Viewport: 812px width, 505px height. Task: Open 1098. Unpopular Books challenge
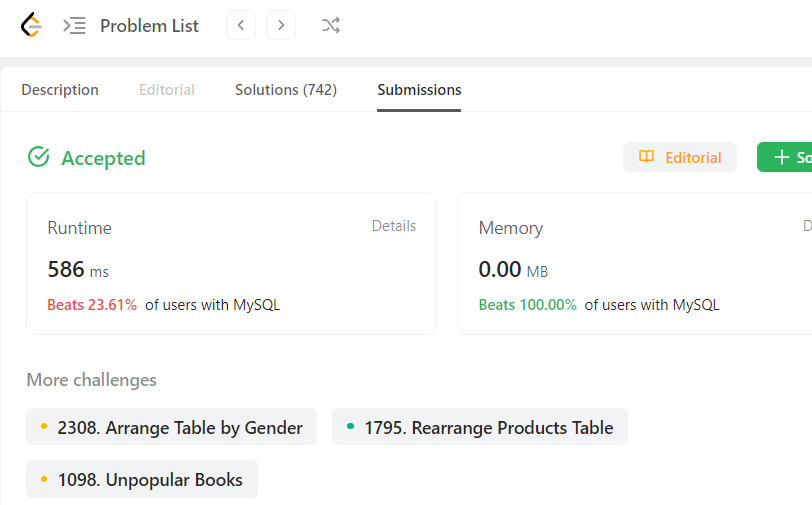(142, 479)
